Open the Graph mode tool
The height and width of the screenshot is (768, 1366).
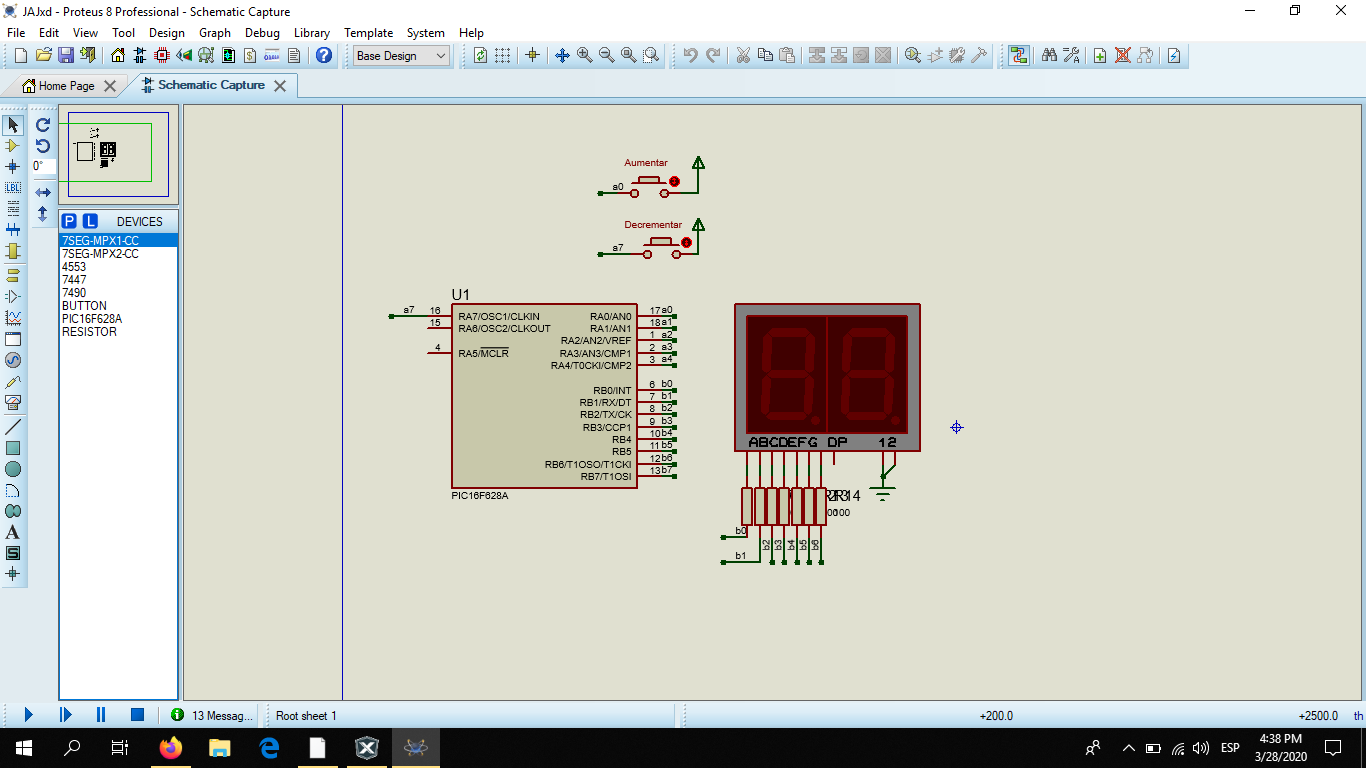[13, 317]
